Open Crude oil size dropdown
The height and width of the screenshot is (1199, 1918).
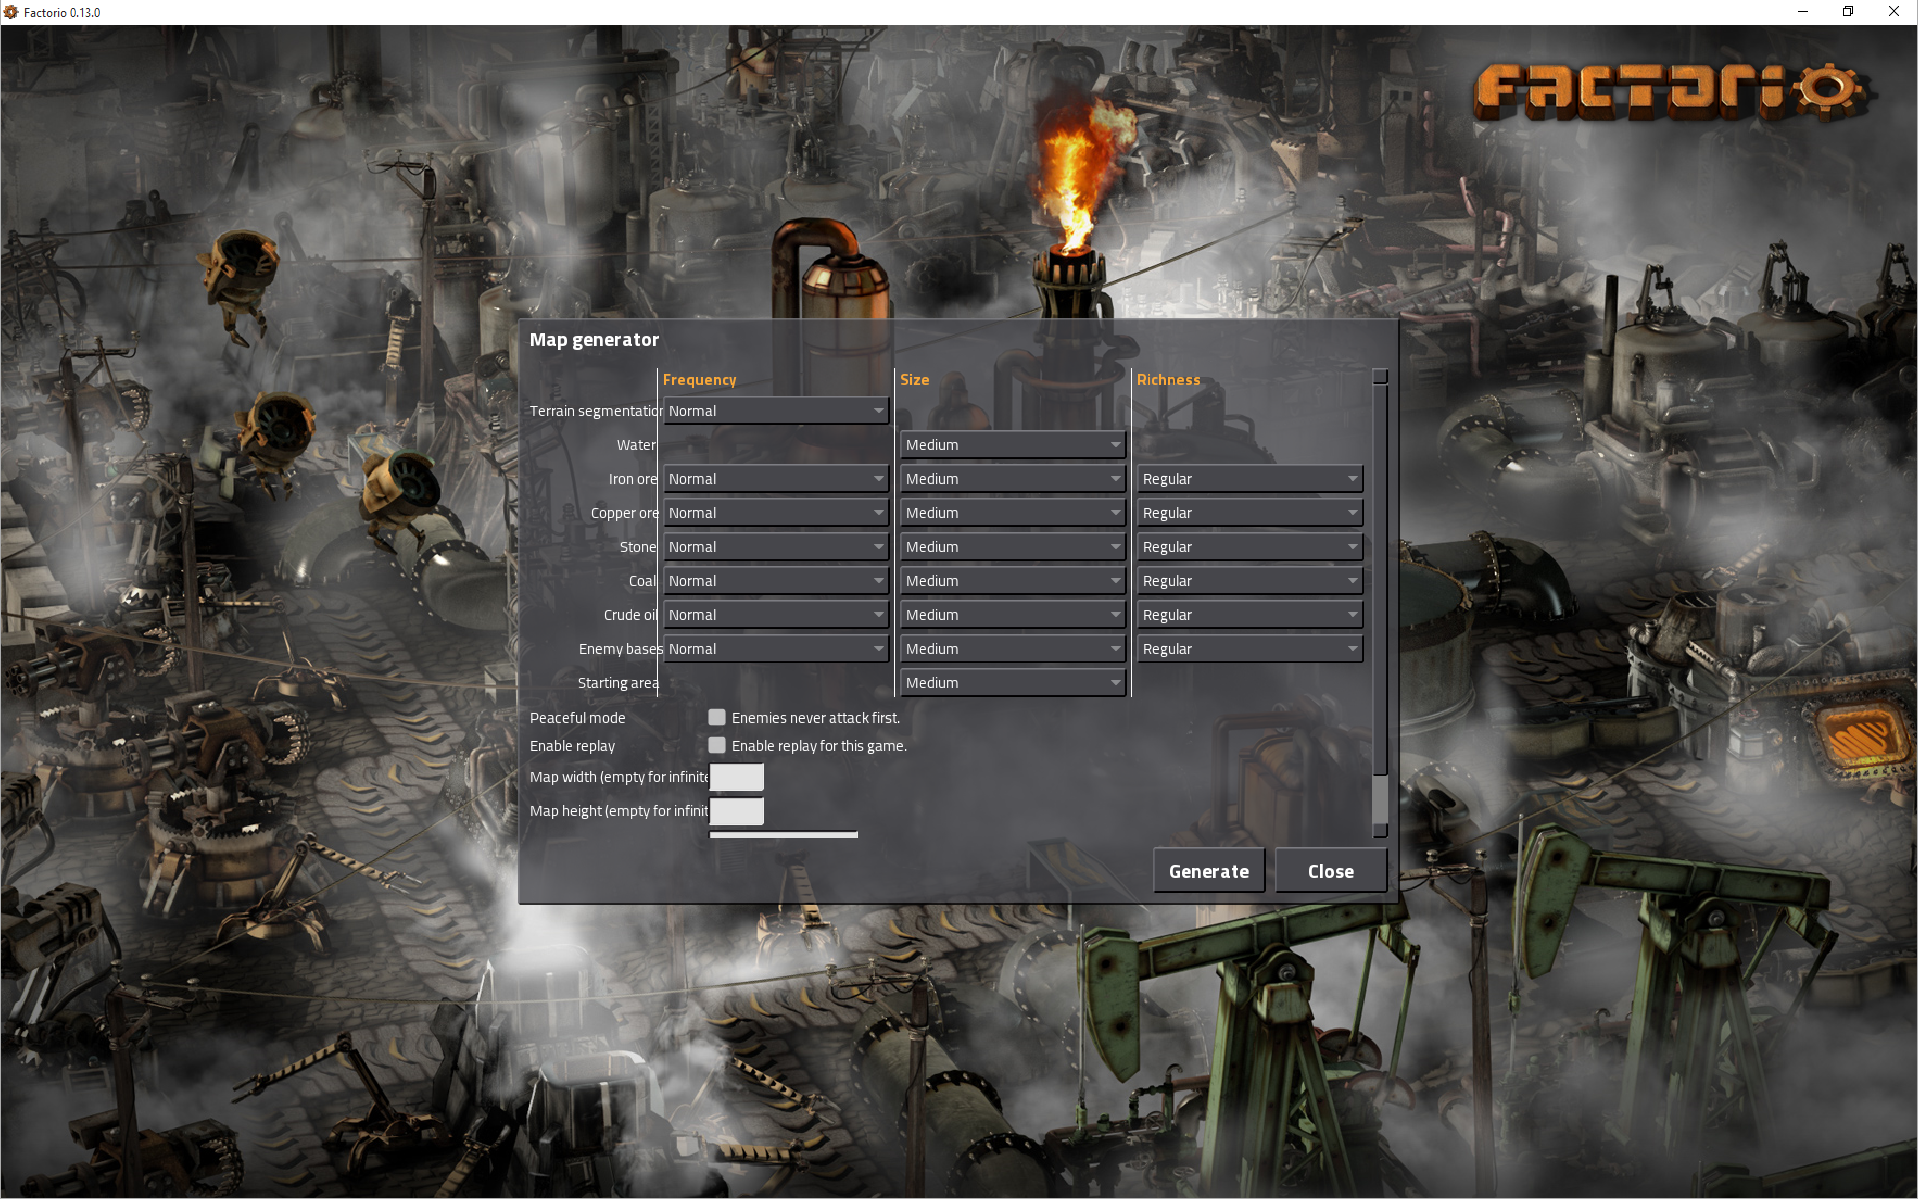tap(1013, 615)
